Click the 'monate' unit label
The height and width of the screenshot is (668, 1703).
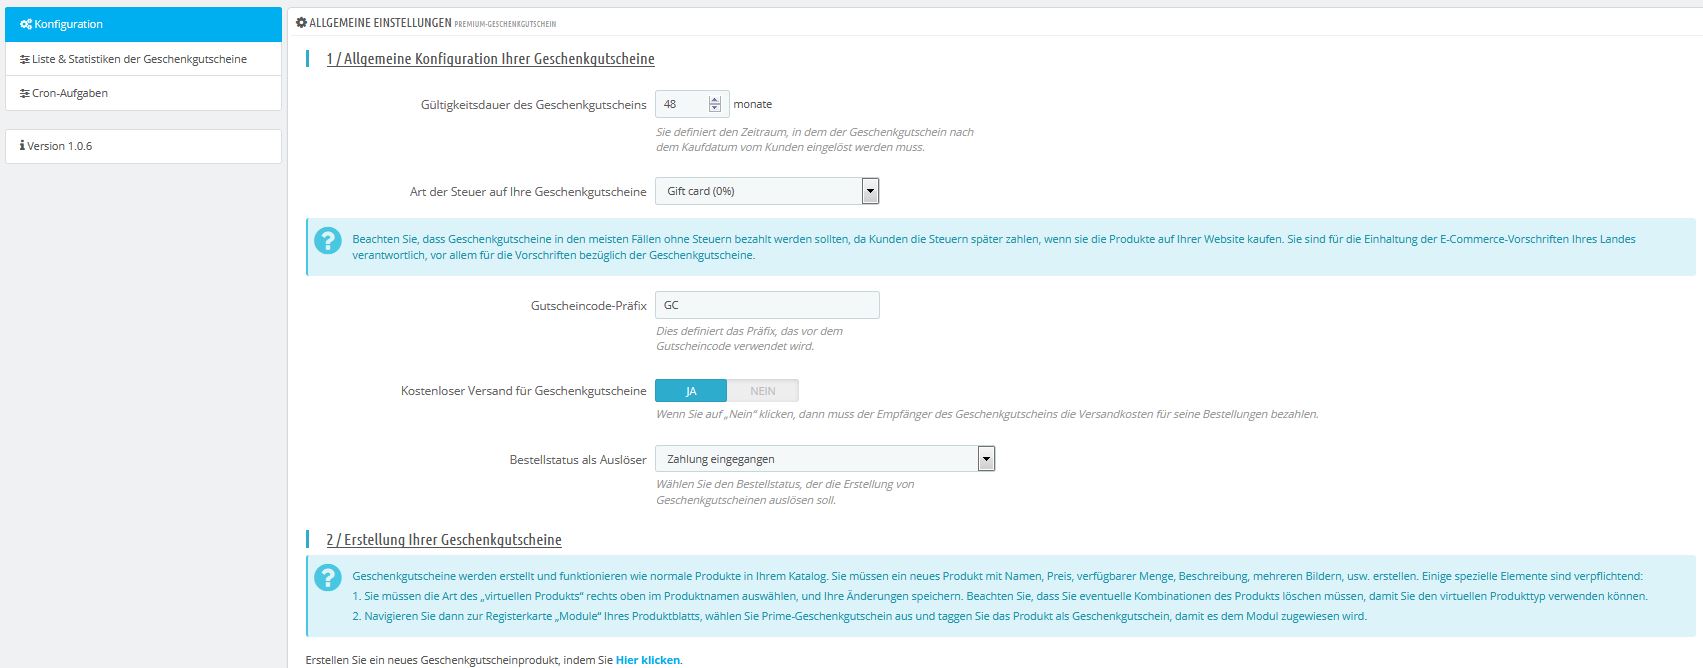tap(753, 104)
